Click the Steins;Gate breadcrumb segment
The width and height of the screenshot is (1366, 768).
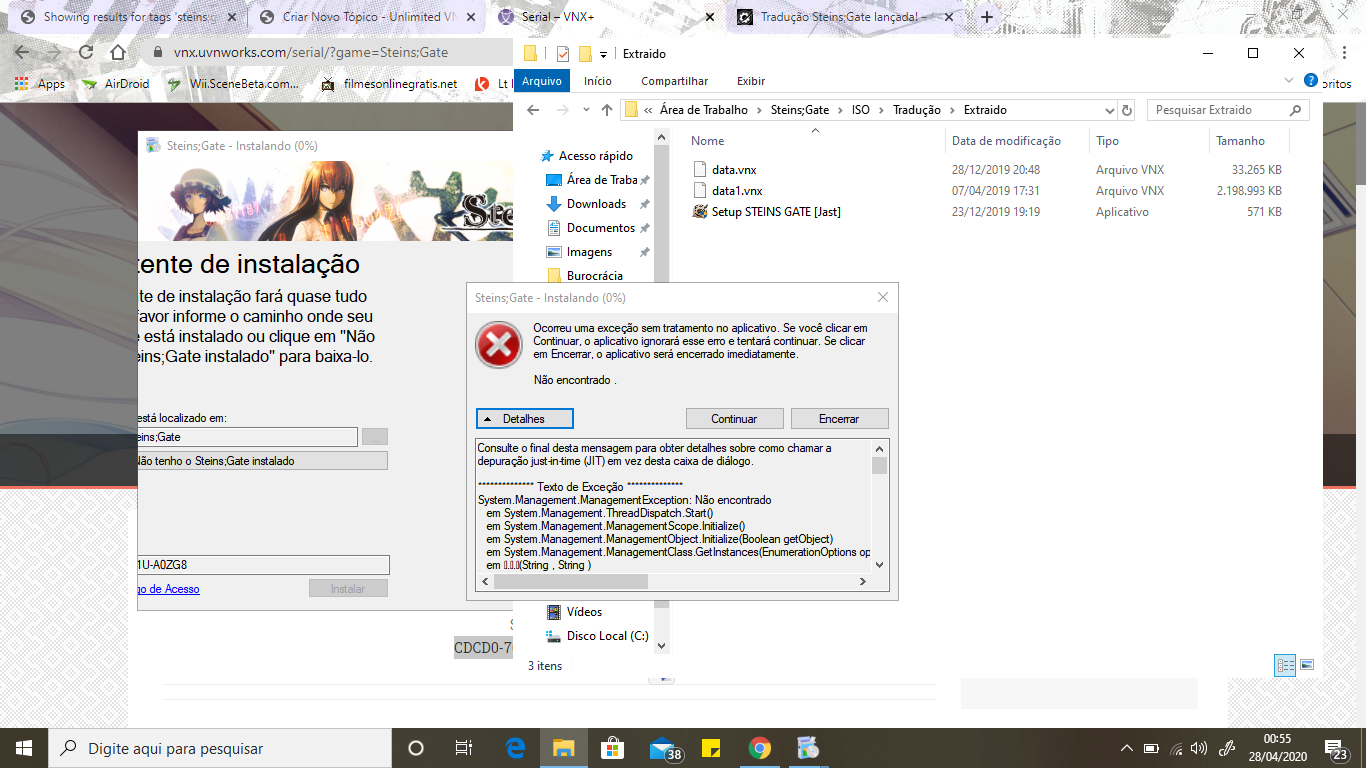click(x=799, y=110)
